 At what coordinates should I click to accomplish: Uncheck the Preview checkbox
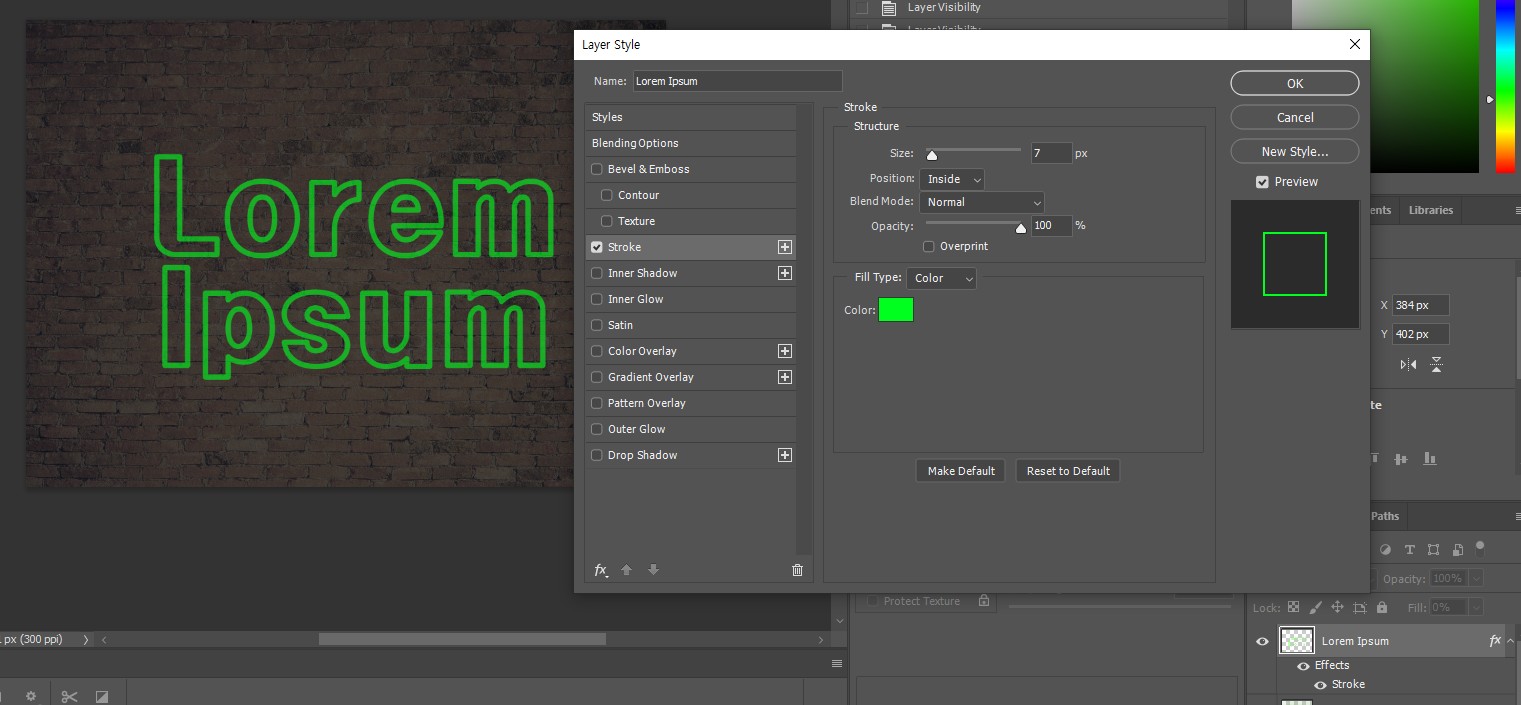tap(1262, 182)
